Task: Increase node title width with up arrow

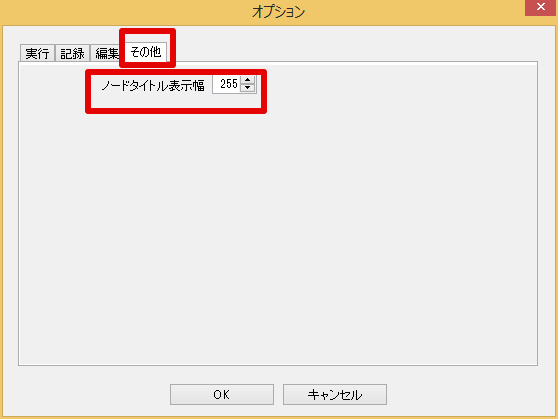Action: [x=248, y=80]
